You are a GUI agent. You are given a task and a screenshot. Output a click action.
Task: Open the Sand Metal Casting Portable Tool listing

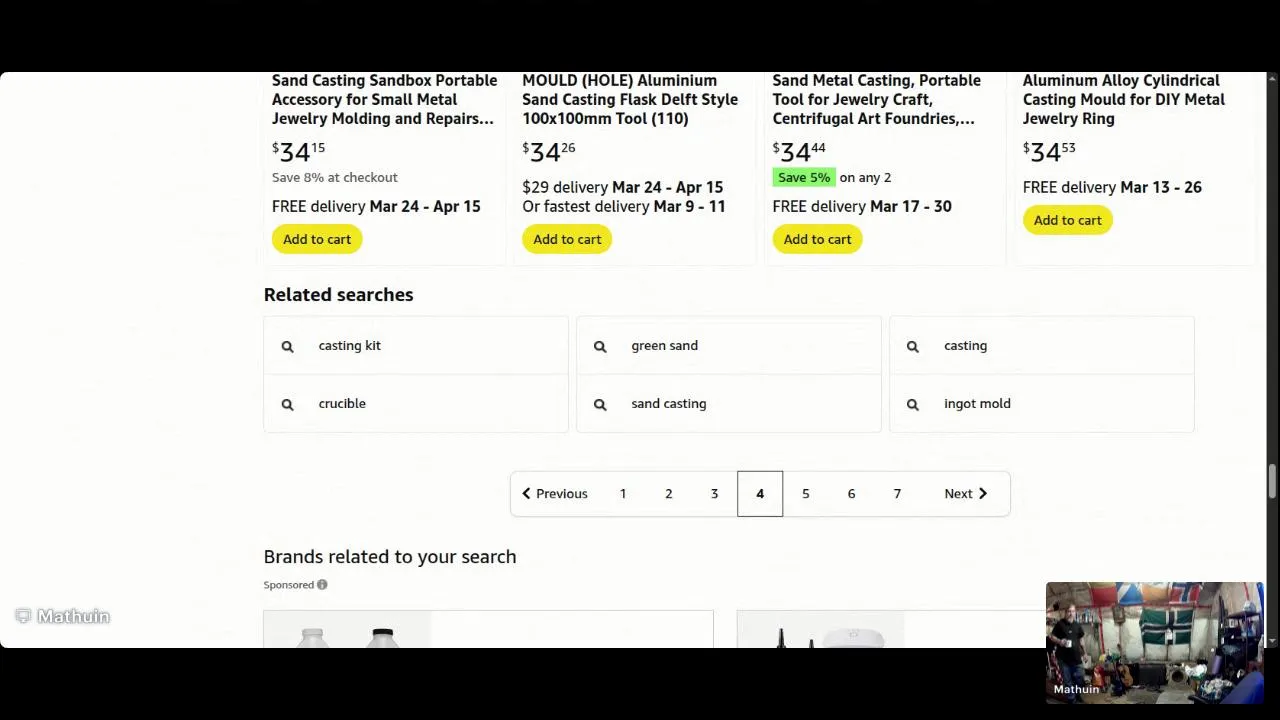tap(876, 99)
